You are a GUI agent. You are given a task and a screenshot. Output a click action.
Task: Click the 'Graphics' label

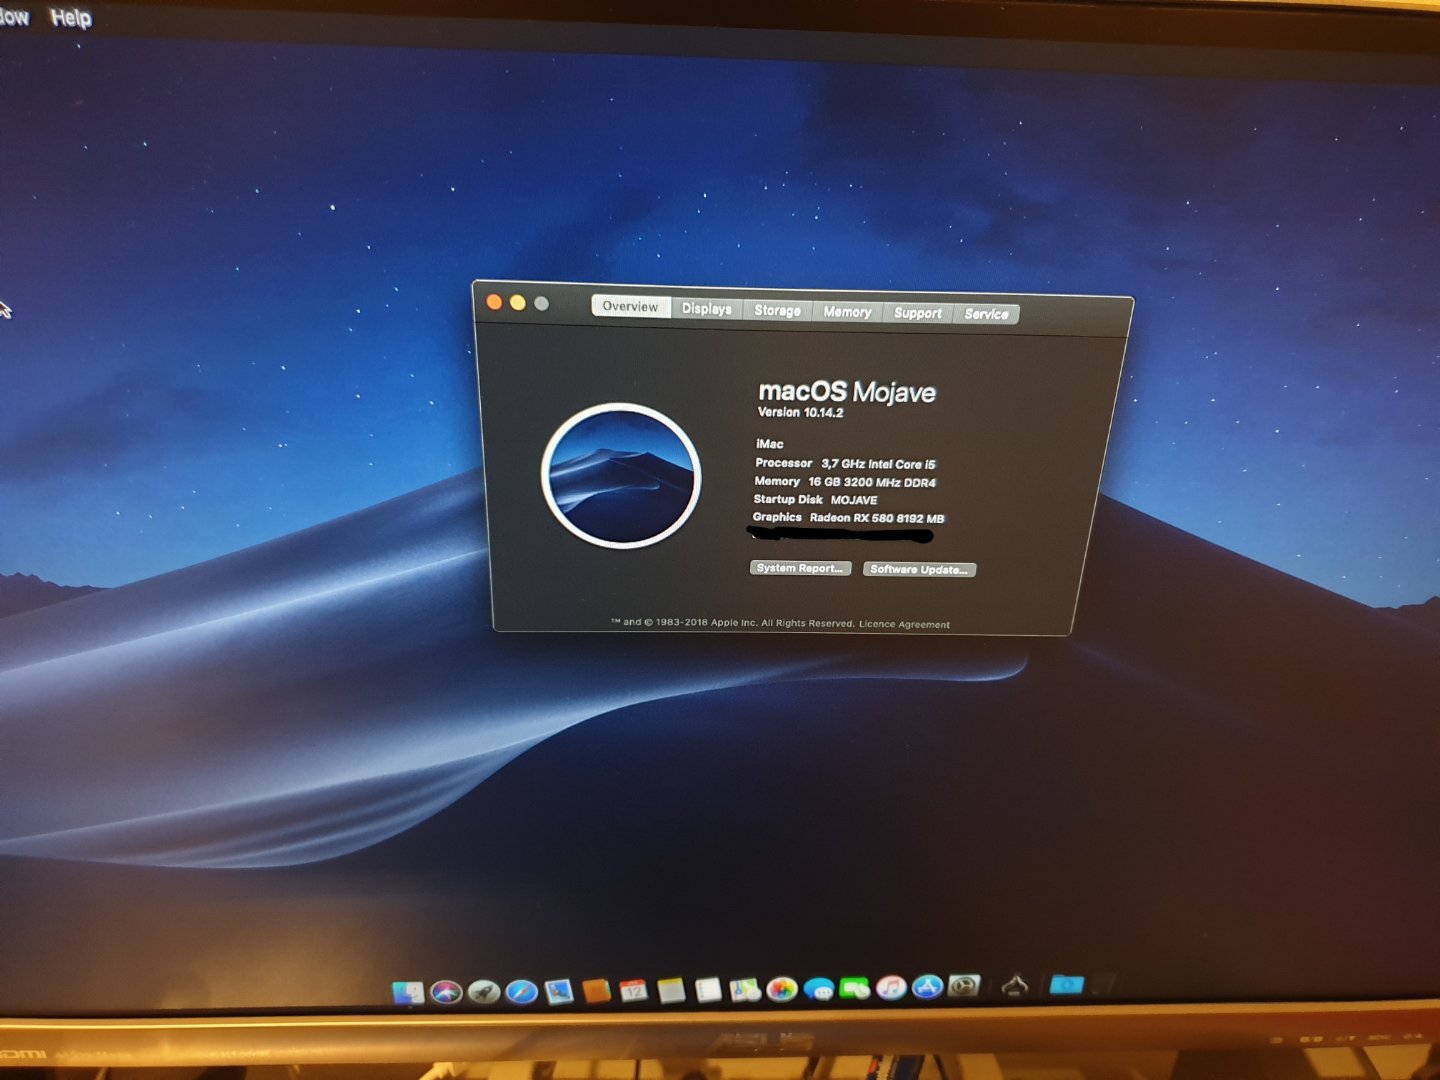[x=777, y=517]
